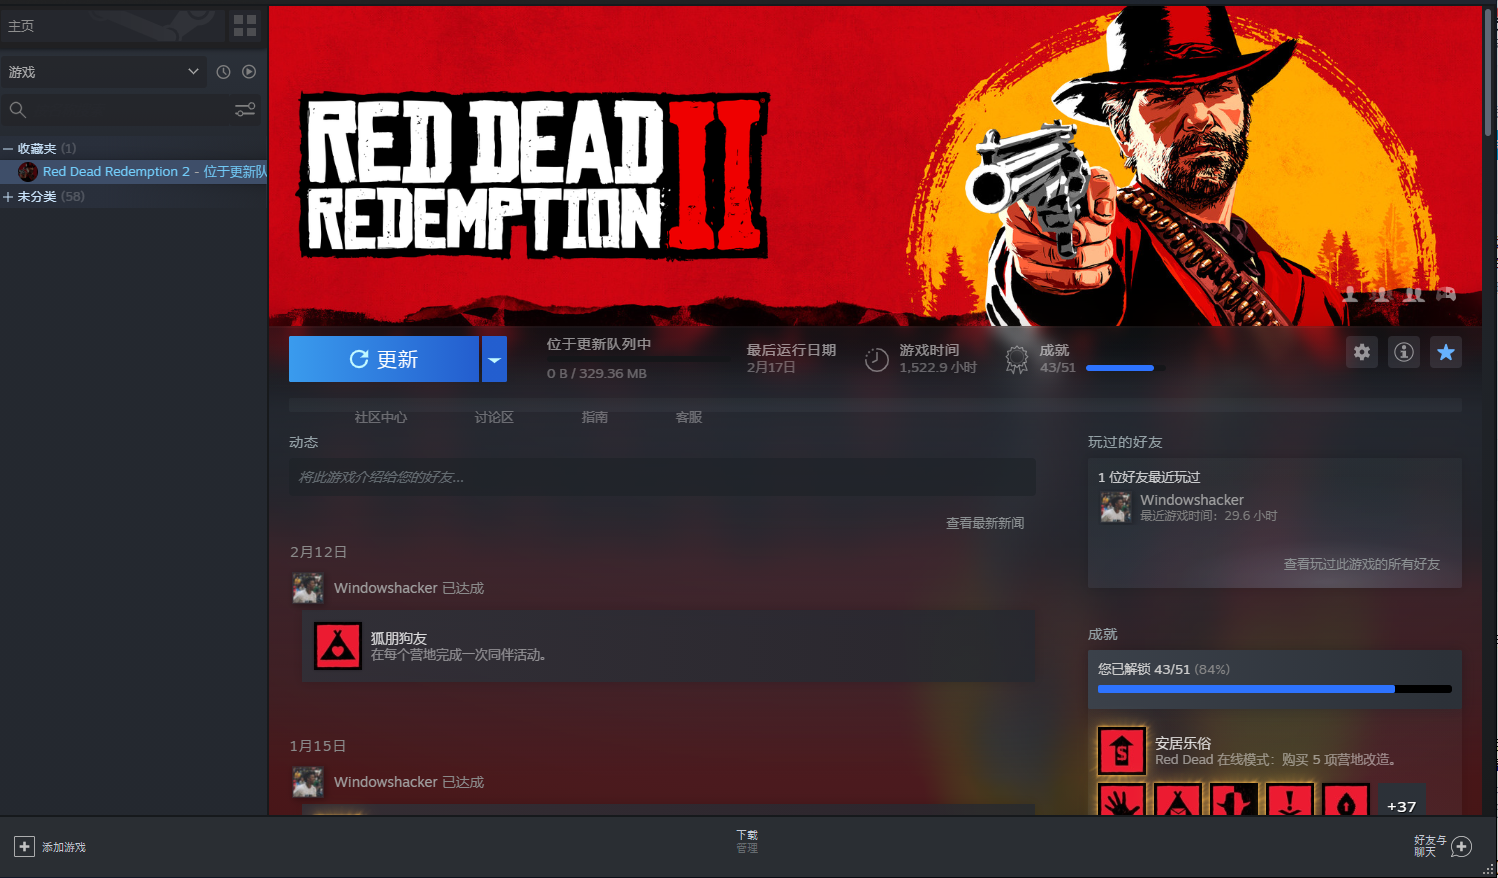Click 狐朋狗友 achievement title text

(x=399, y=638)
